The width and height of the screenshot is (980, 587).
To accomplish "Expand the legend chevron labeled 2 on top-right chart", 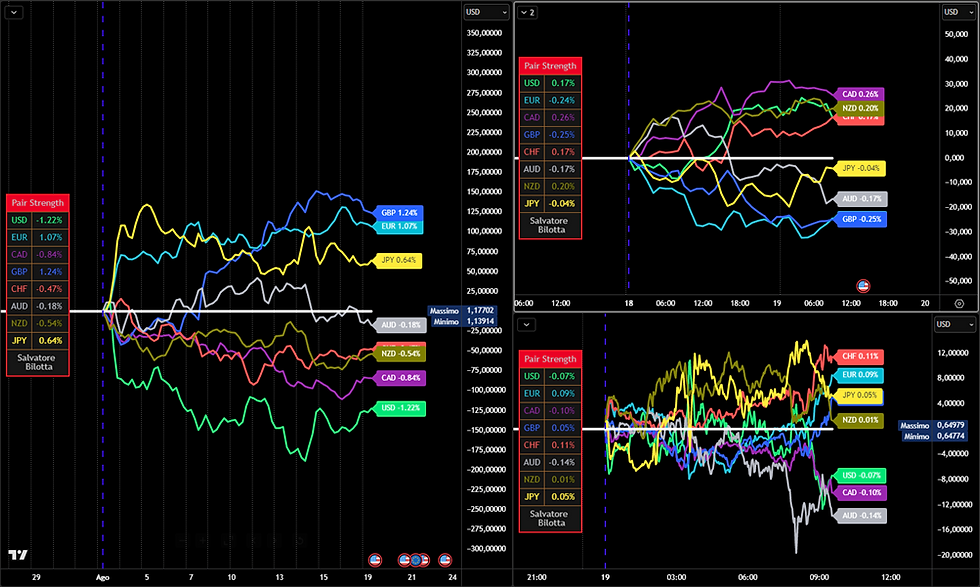I will click(528, 12).
